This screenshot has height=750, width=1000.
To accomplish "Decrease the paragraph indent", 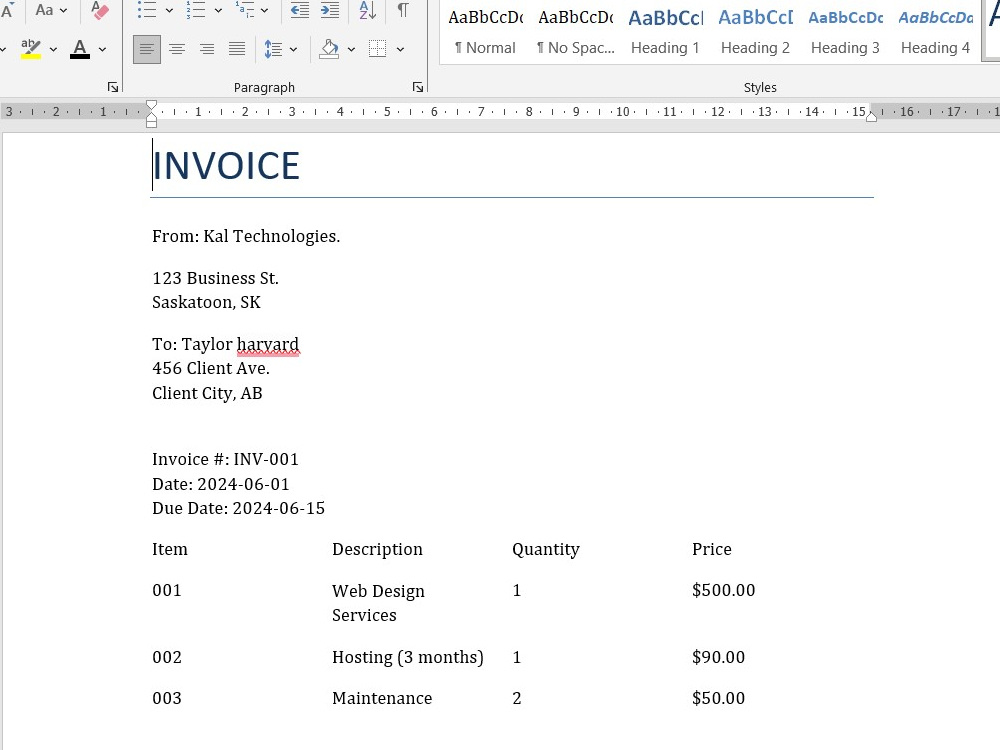I will 300,10.
